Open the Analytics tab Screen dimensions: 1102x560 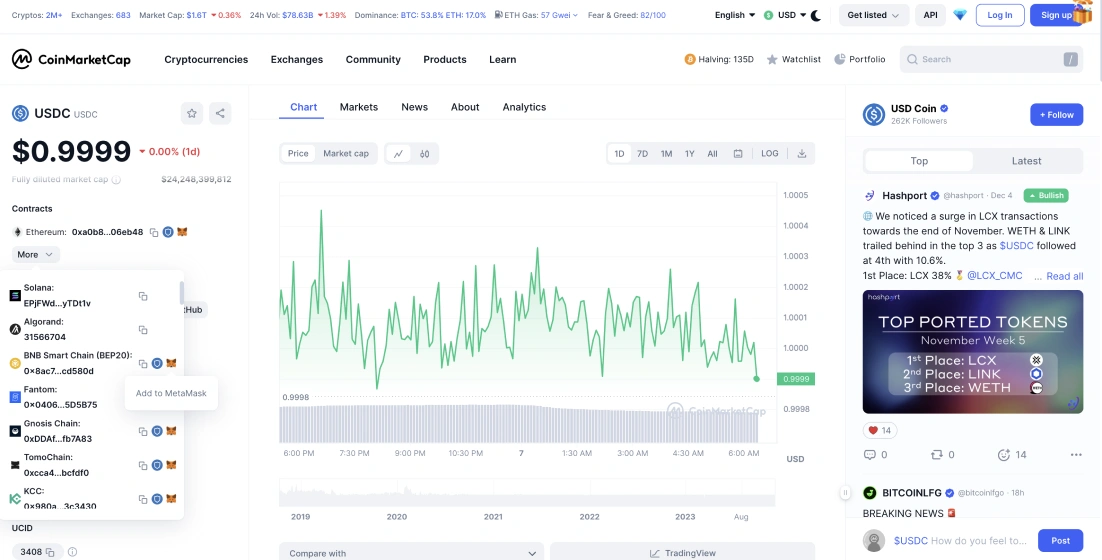pos(524,107)
